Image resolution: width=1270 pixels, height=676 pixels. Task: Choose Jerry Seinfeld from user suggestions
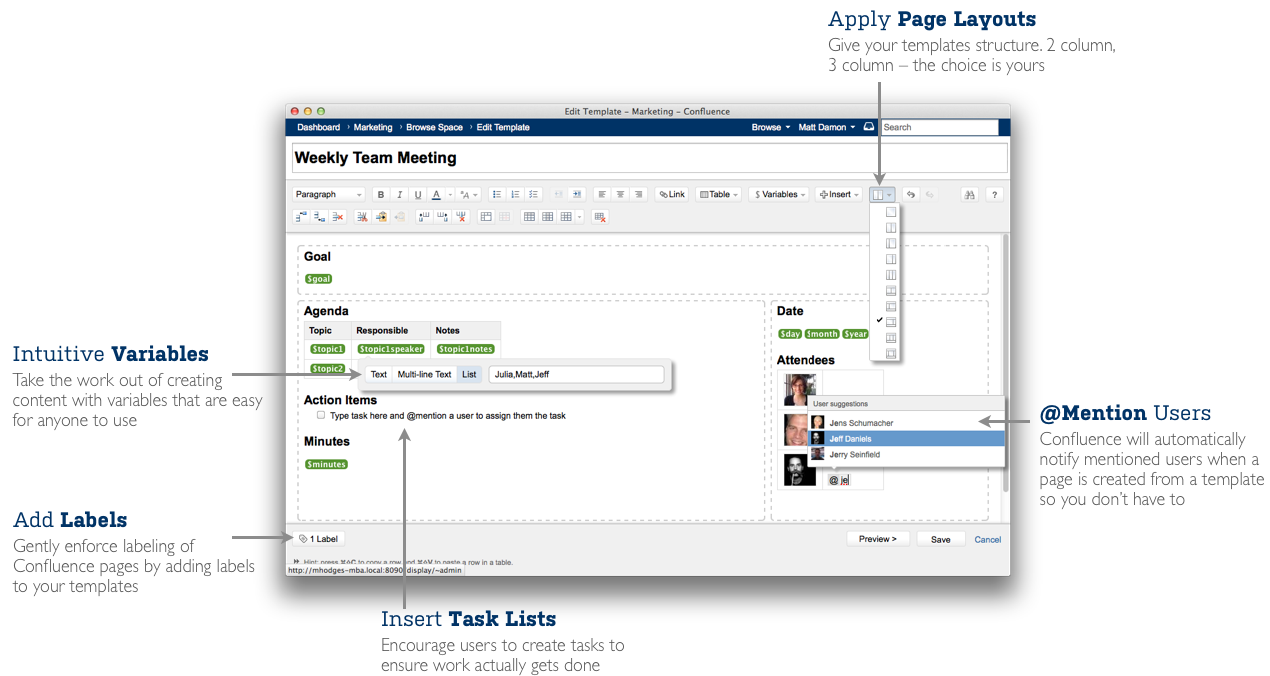point(905,454)
